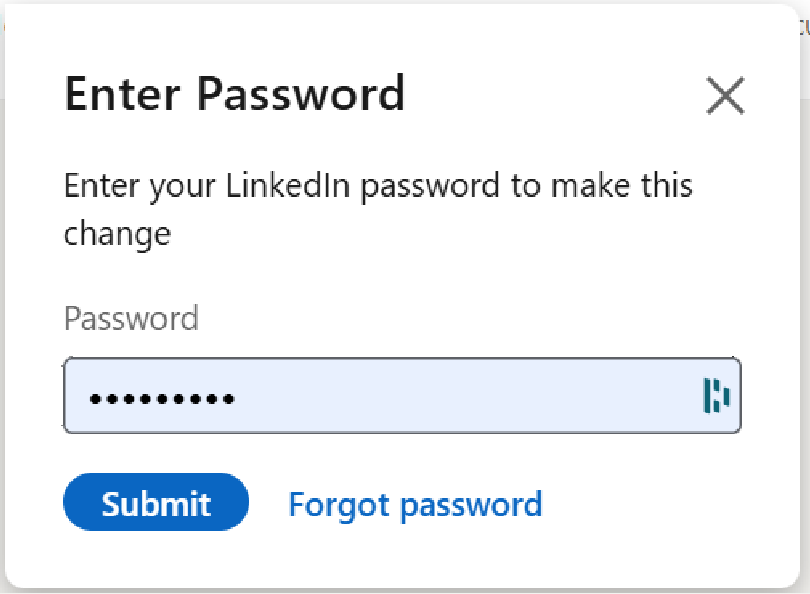Dismiss the dialog using the X icon
This screenshot has height=594, width=810.
(725, 96)
